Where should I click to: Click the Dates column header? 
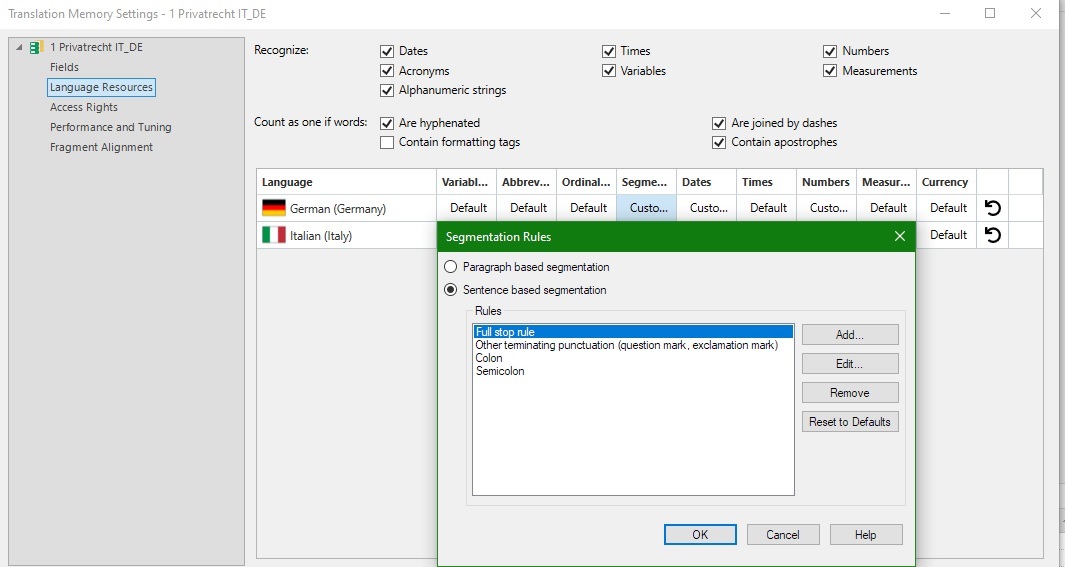706,182
